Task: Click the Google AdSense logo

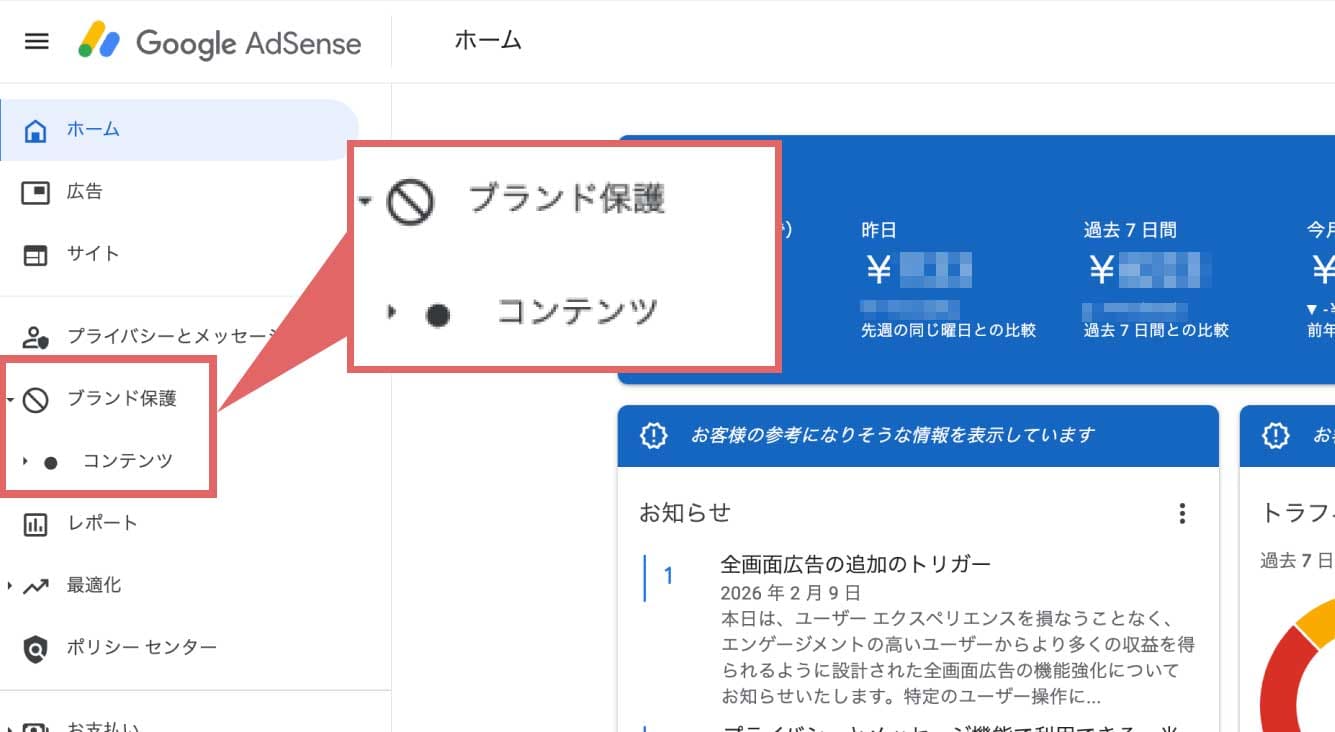Action: [220, 42]
